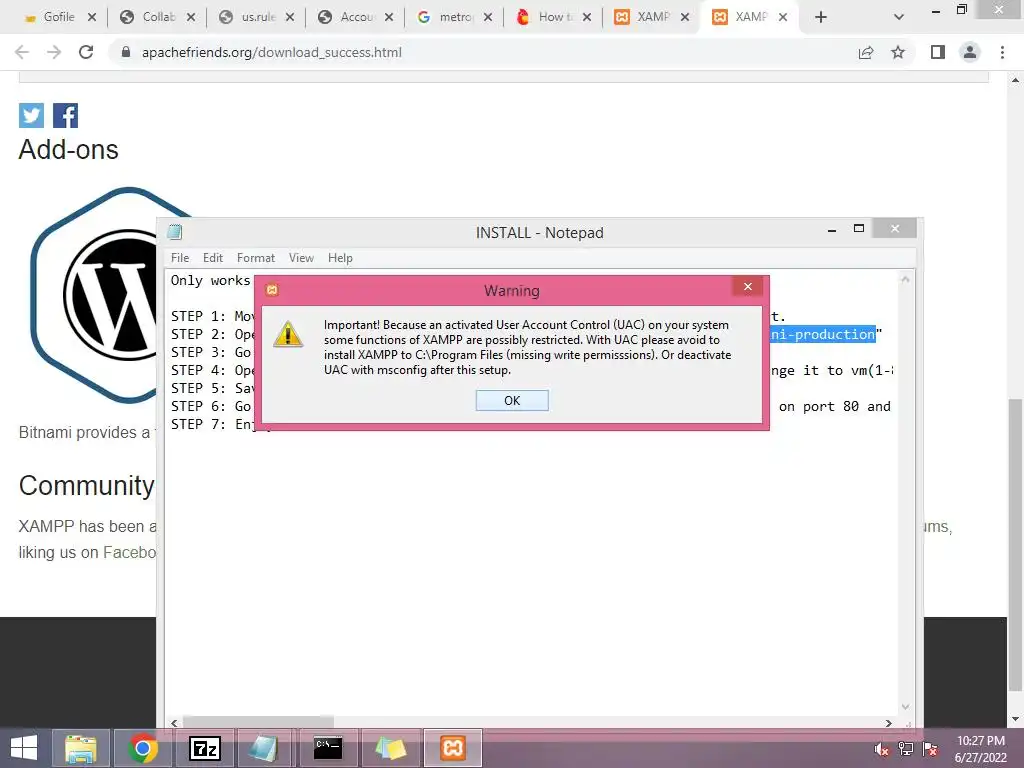Switch to the Account browser tab
1024x768 pixels.
point(347,17)
